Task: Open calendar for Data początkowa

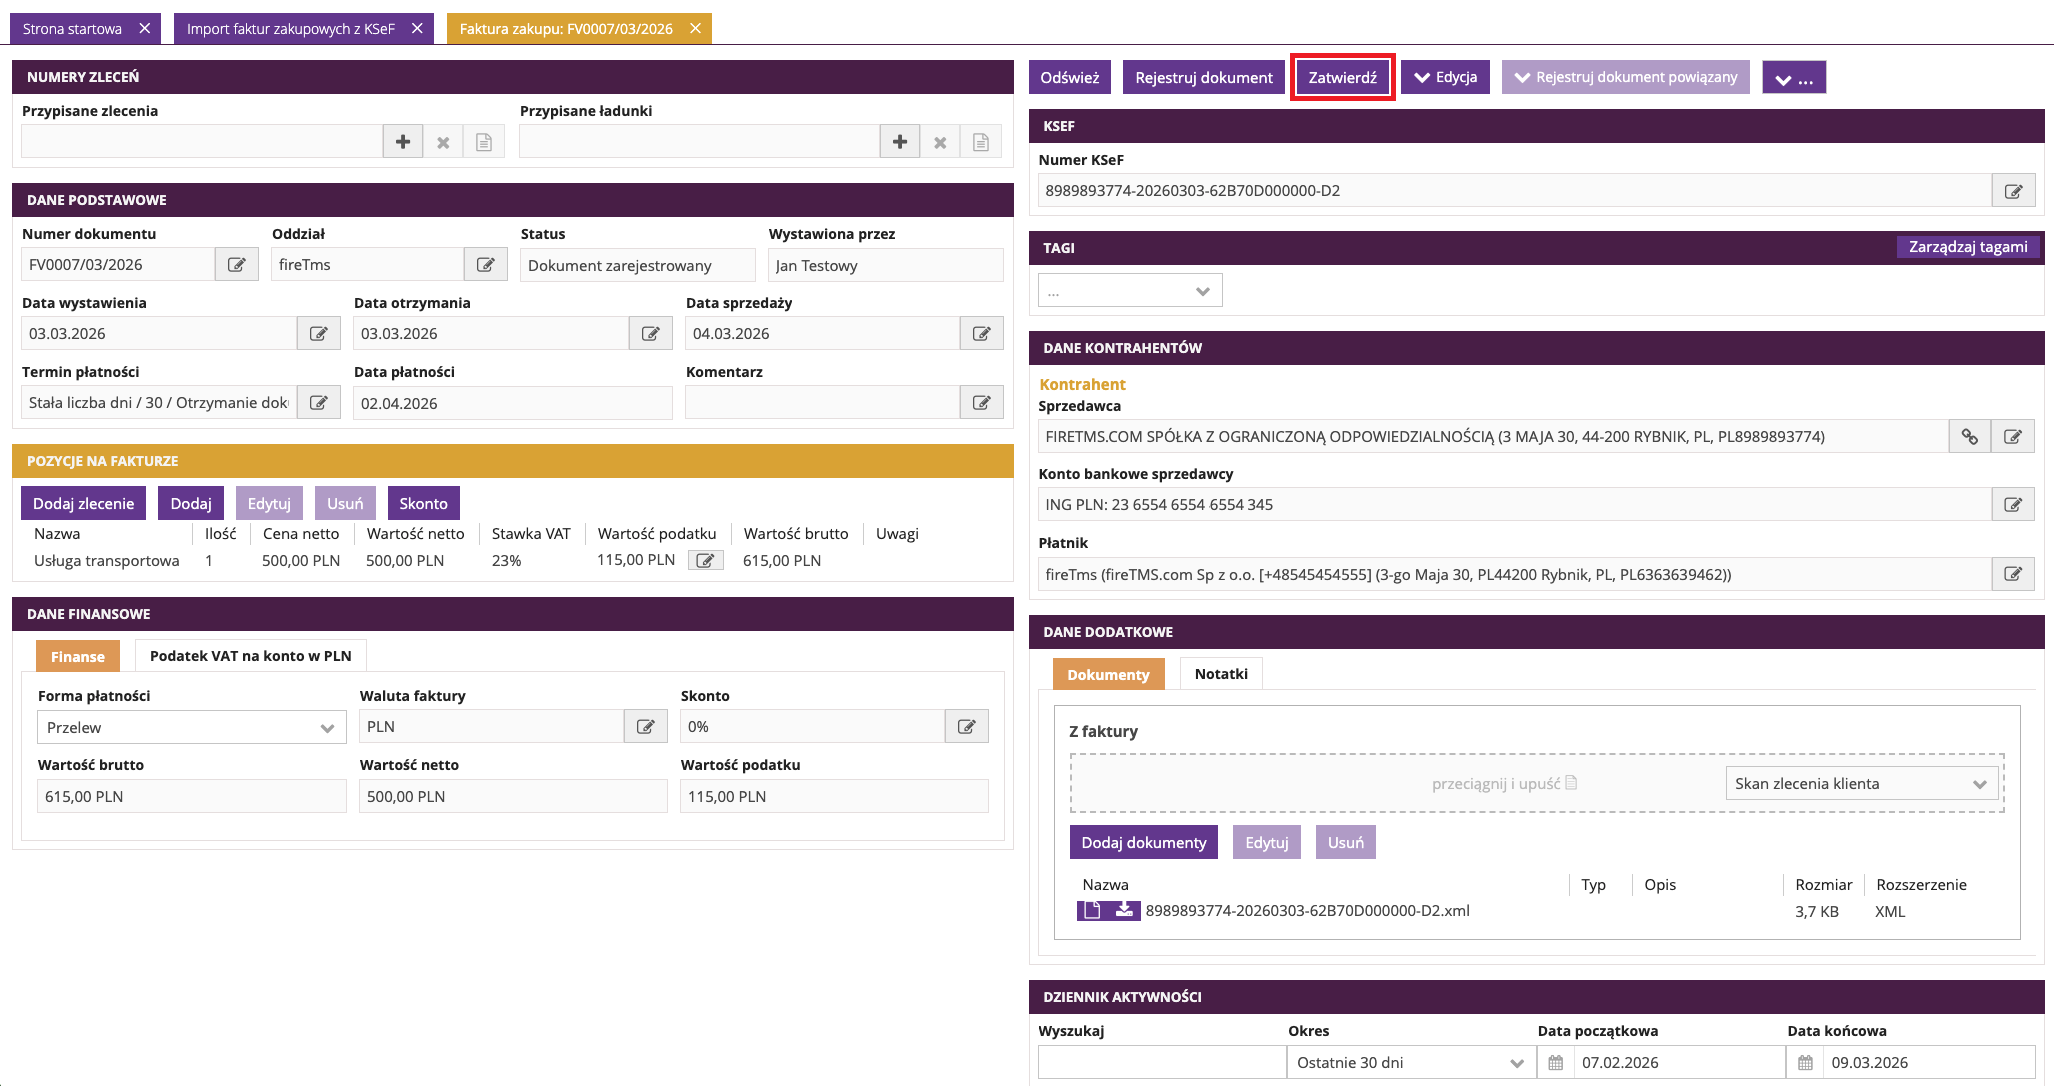Action: point(1555,1063)
